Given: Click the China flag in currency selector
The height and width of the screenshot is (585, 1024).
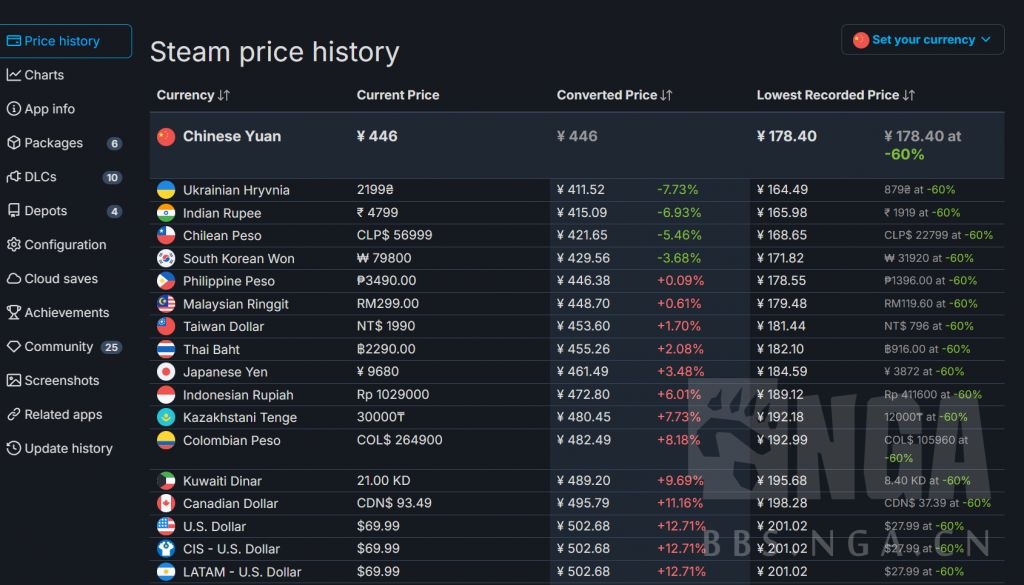Looking at the screenshot, I should [x=861, y=40].
